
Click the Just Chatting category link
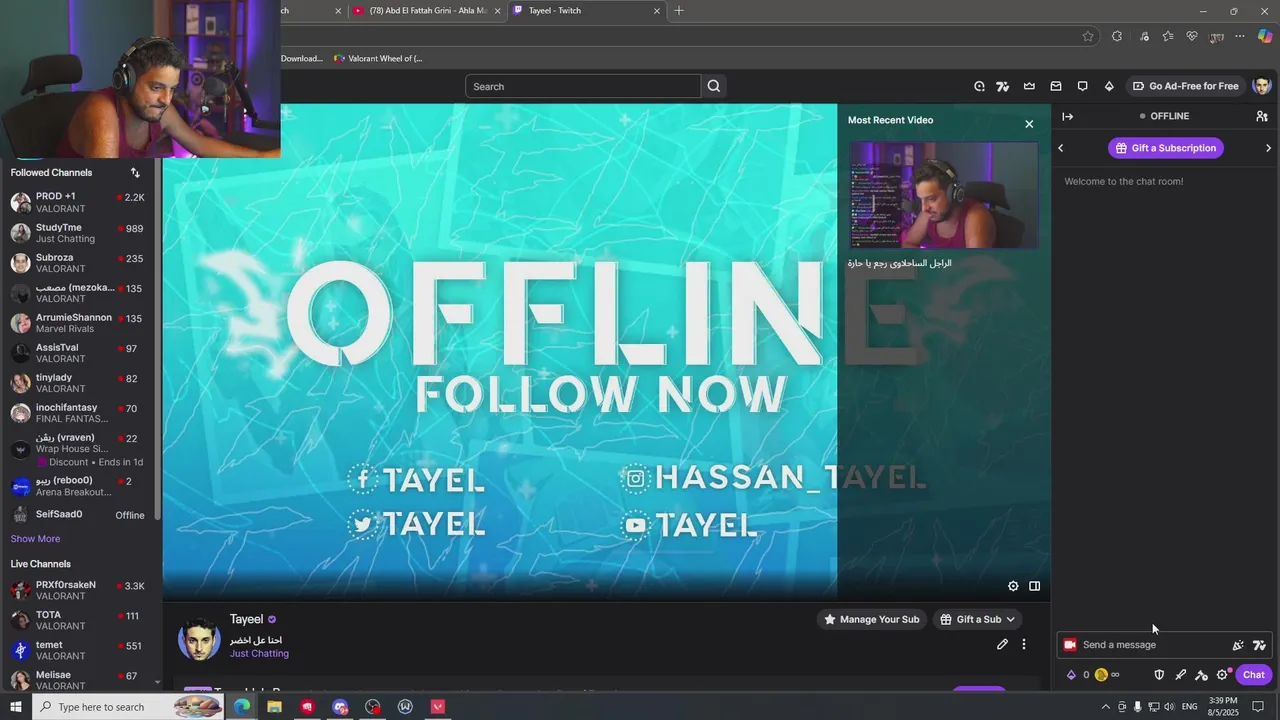(x=259, y=654)
